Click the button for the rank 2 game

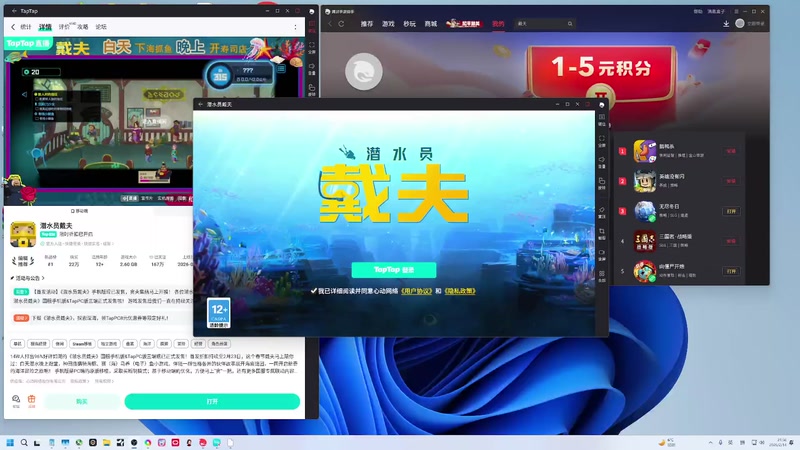tap(731, 181)
